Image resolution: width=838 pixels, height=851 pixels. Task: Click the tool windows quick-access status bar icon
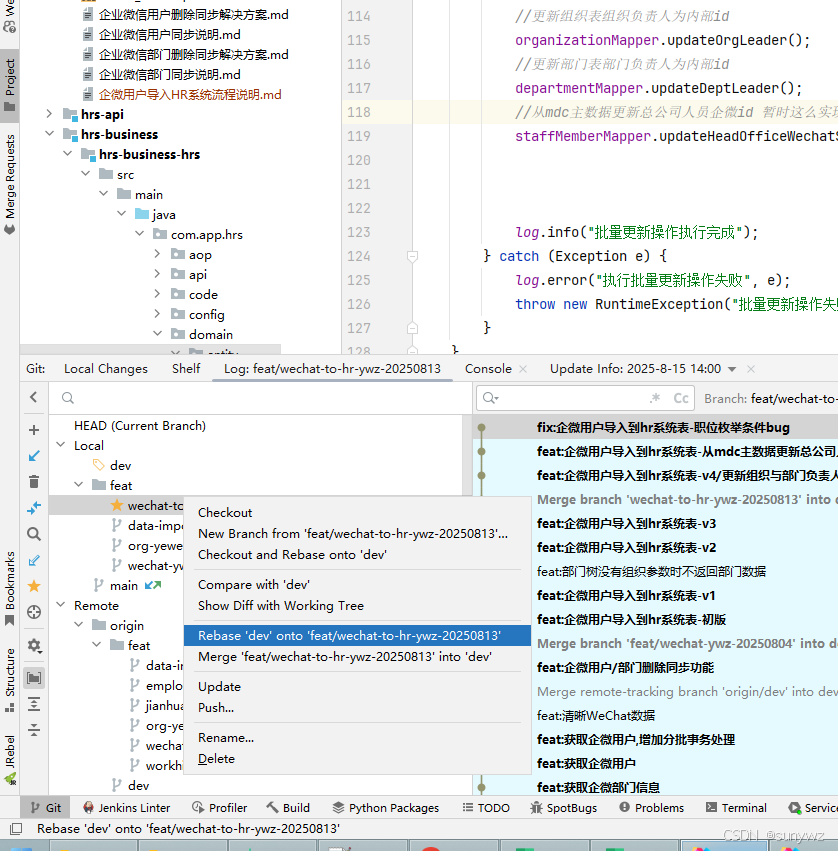coord(16,829)
